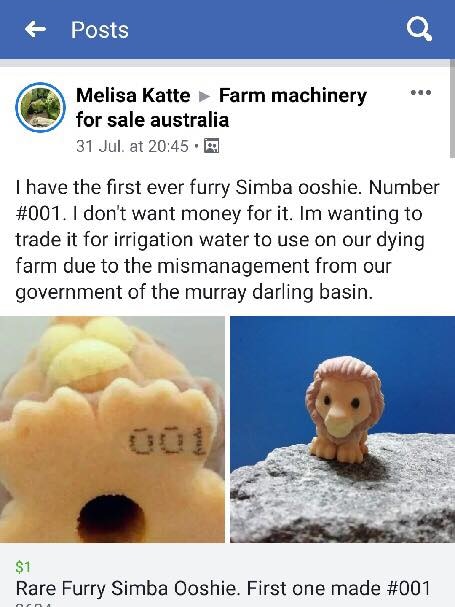Open the three-dot post options menu
This screenshot has height=607, width=455.
click(421, 93)
